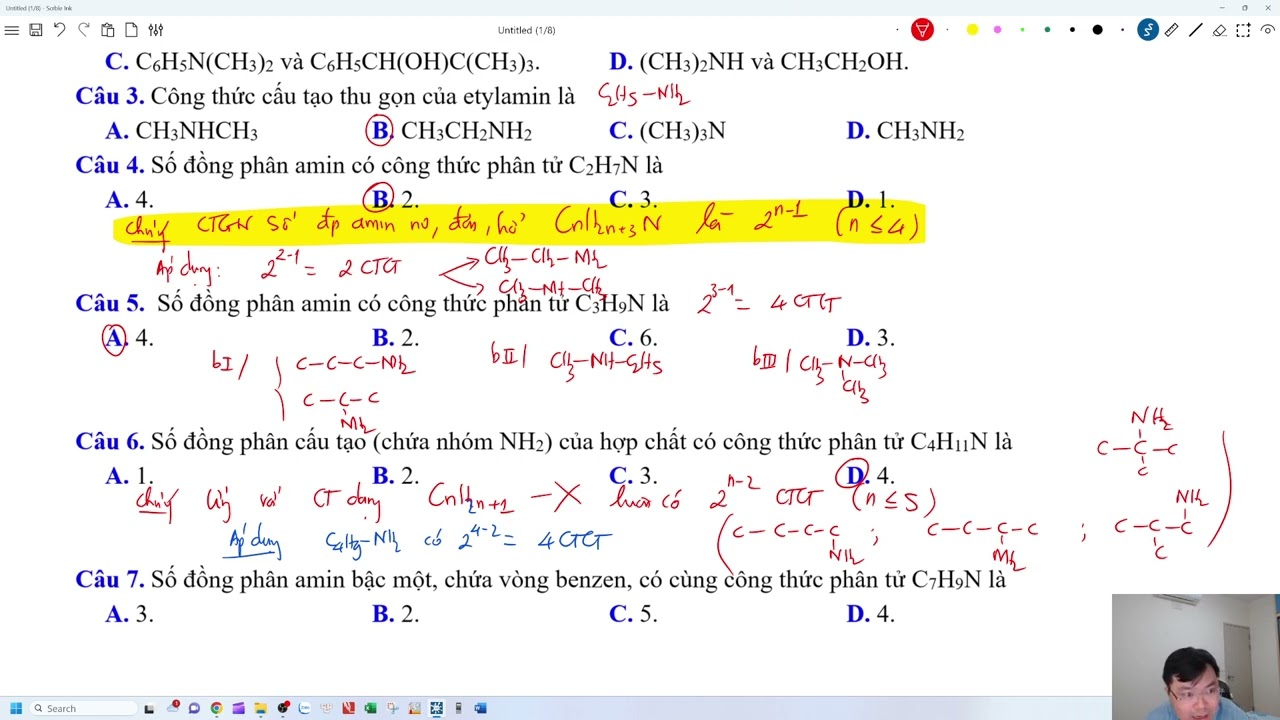Image resolution: width=1280 pixels, height=720 pixels.
Task: Redo the undone stroke
Action: [83, 30]
